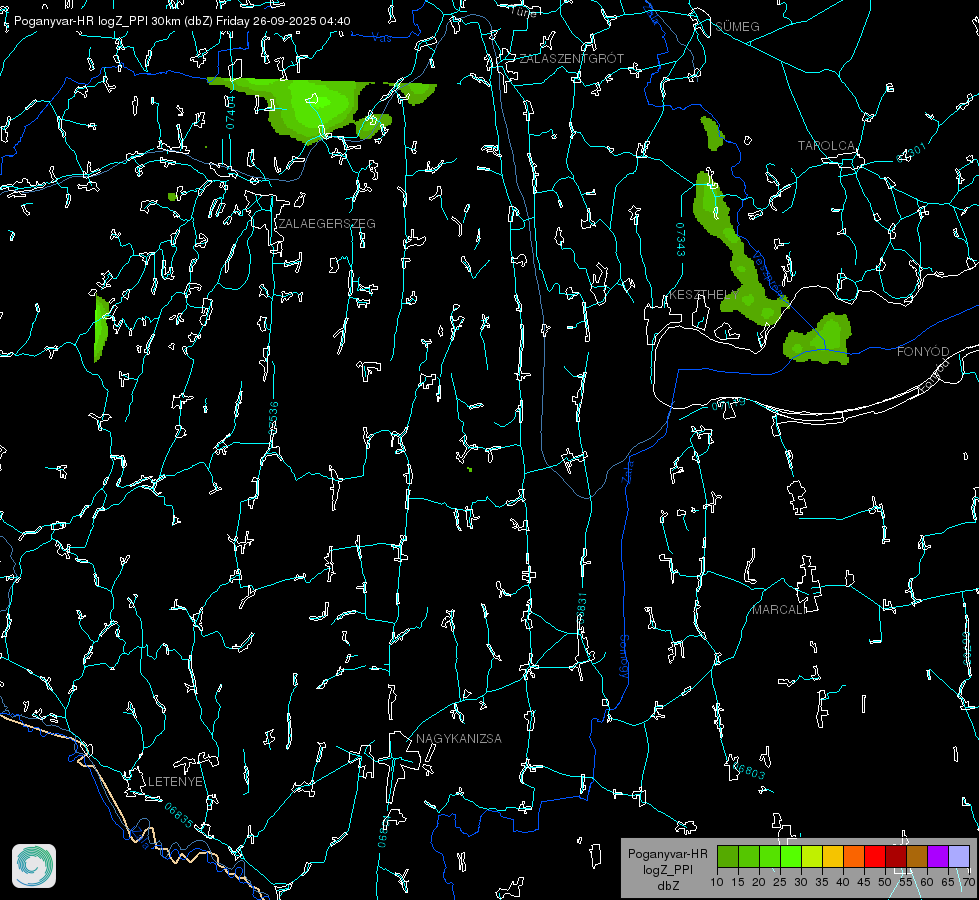The height and width of the screenshot is (900, 979).
Task: Click the '40' tick value on legend scale
Action: [843, 883]
